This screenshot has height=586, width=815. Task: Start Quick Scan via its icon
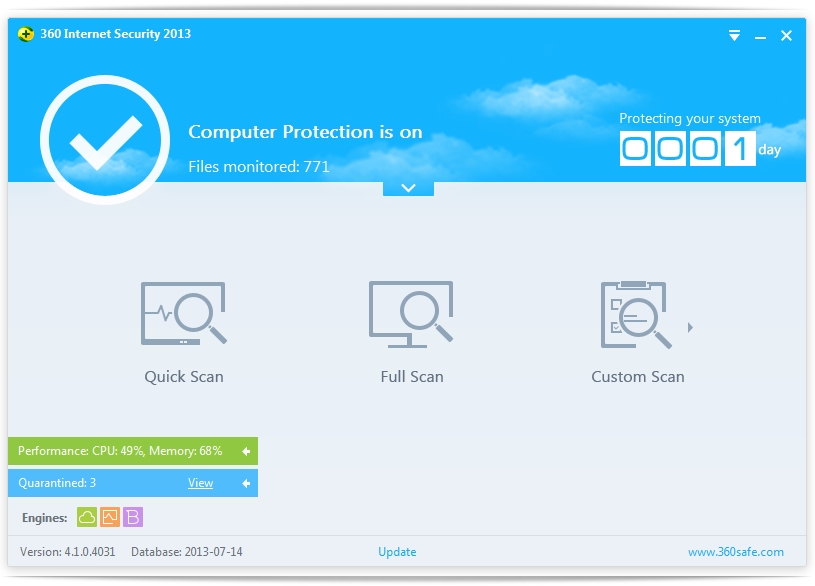[183, 313]
